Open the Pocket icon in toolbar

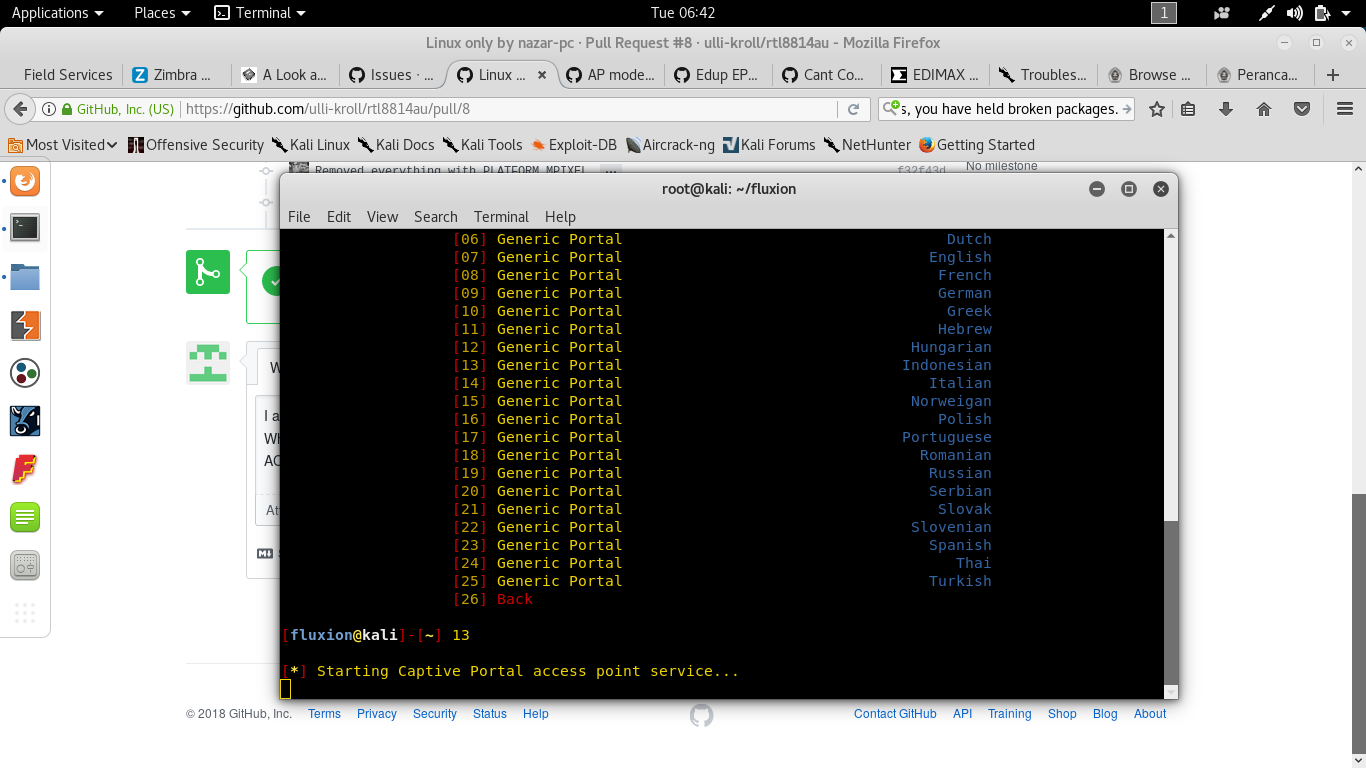click(1302, 109)
